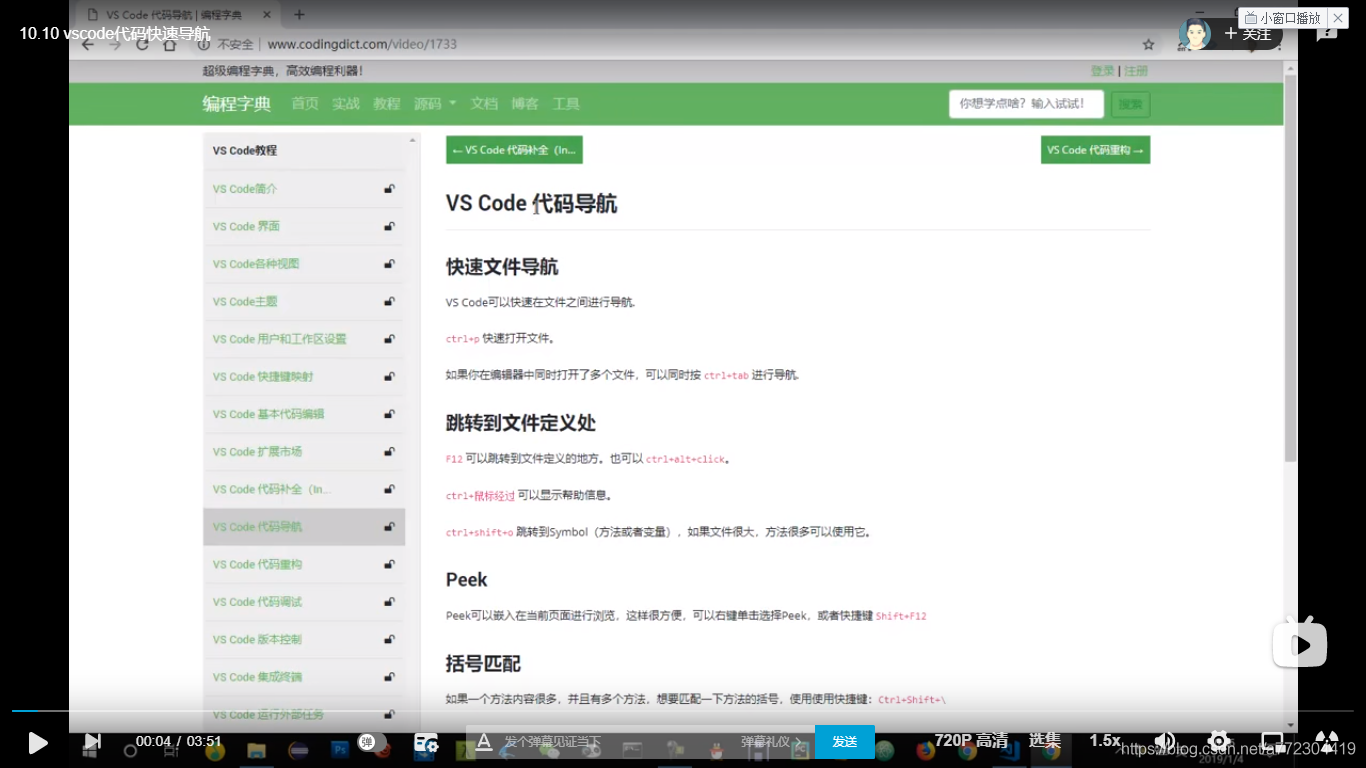Click lock icon beside 'VS Code 扩展市场'

[389, 452]
